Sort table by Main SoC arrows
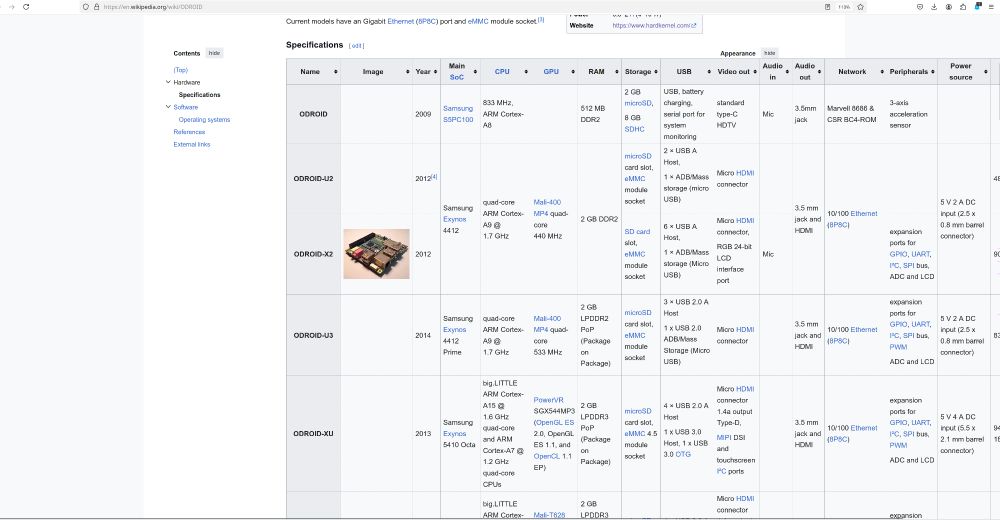This screenshot has width=1000, height=520. pos(475,71)
